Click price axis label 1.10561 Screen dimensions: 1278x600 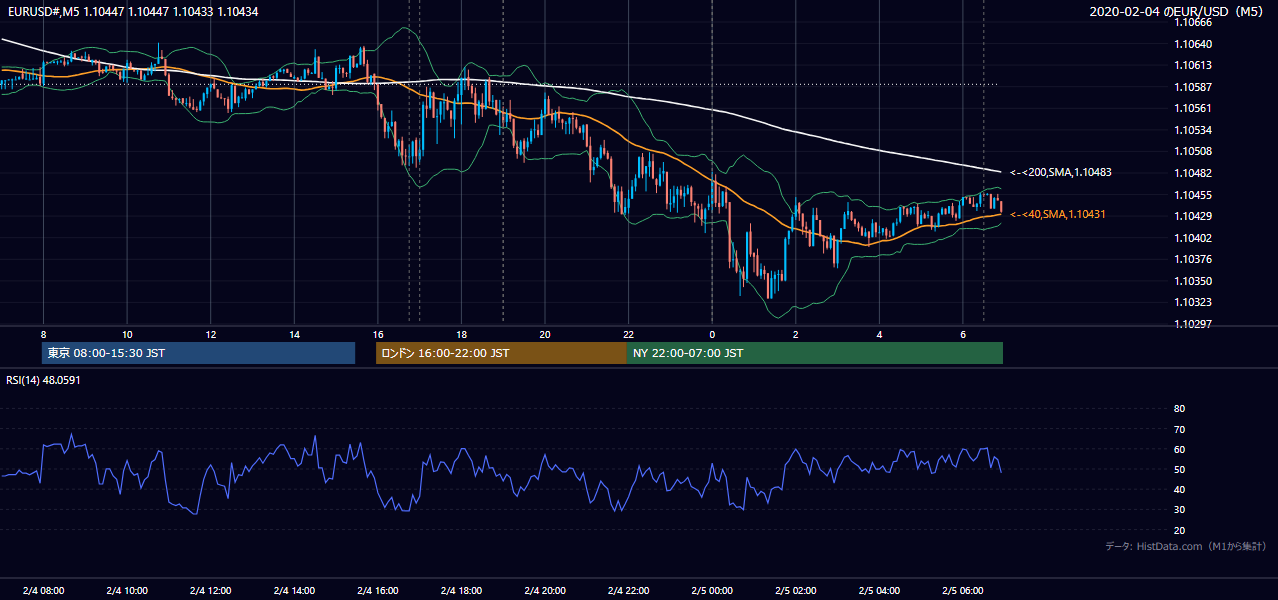tap(1194, 108)
